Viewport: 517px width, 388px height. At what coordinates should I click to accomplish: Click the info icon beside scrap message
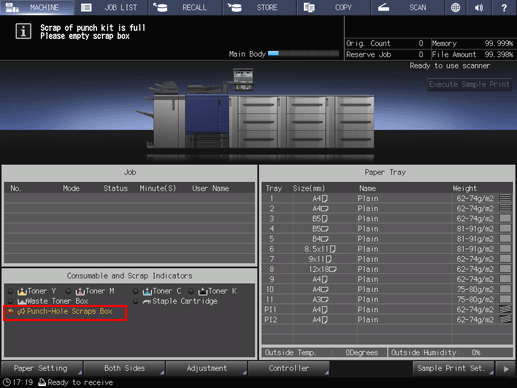23,32
